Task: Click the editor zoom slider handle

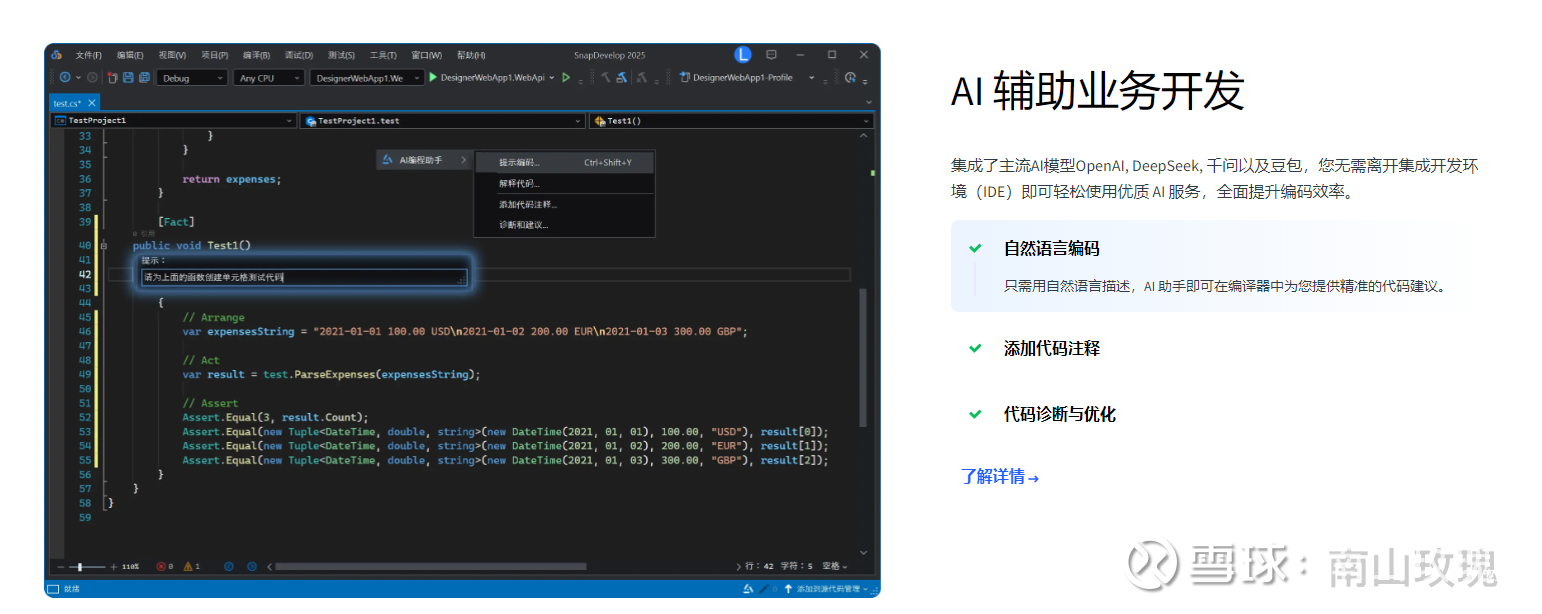Action: pyautogui.click(x=79, y=566)
